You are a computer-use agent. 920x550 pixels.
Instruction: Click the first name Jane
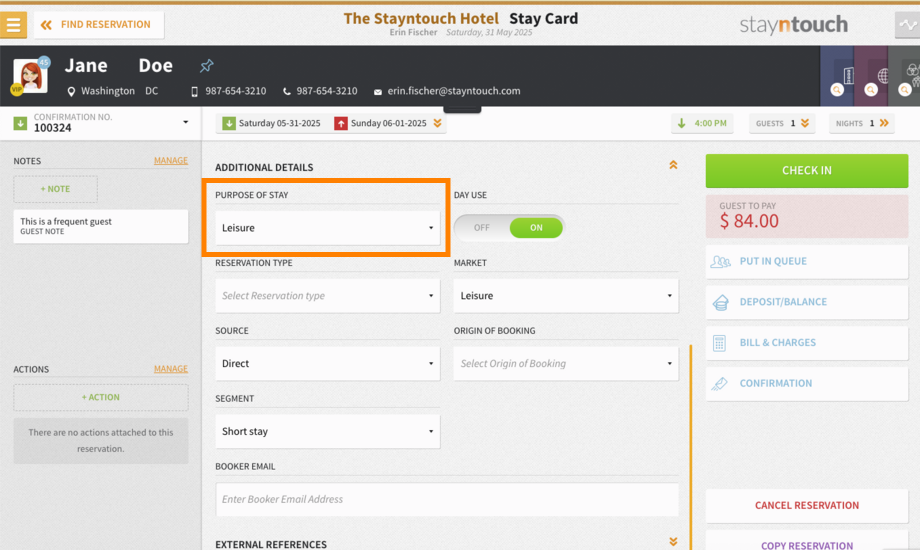[x=86, y=65]
